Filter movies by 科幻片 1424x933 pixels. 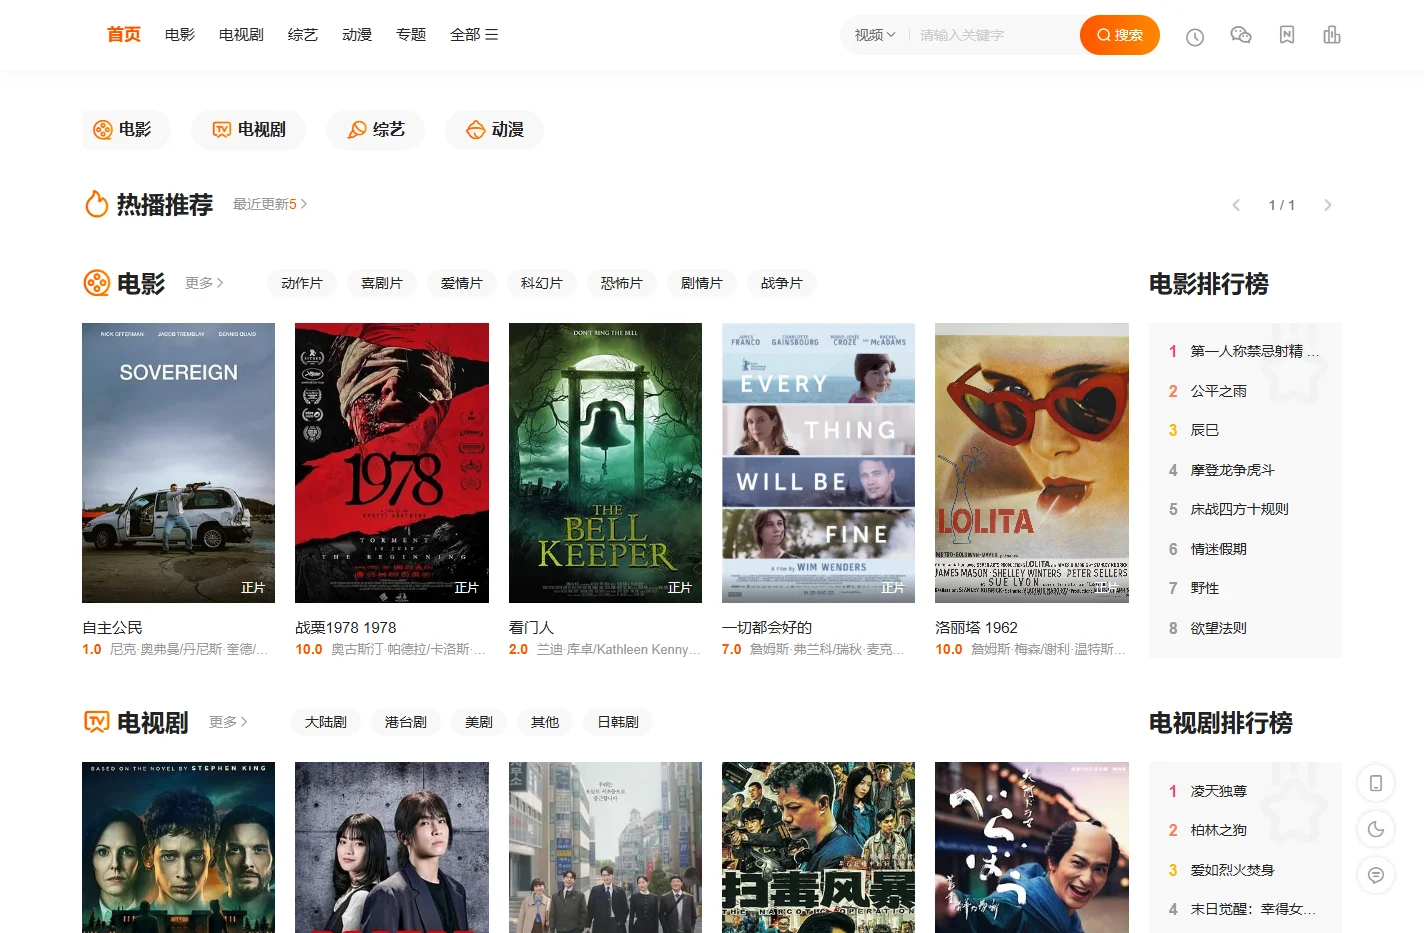542,283
